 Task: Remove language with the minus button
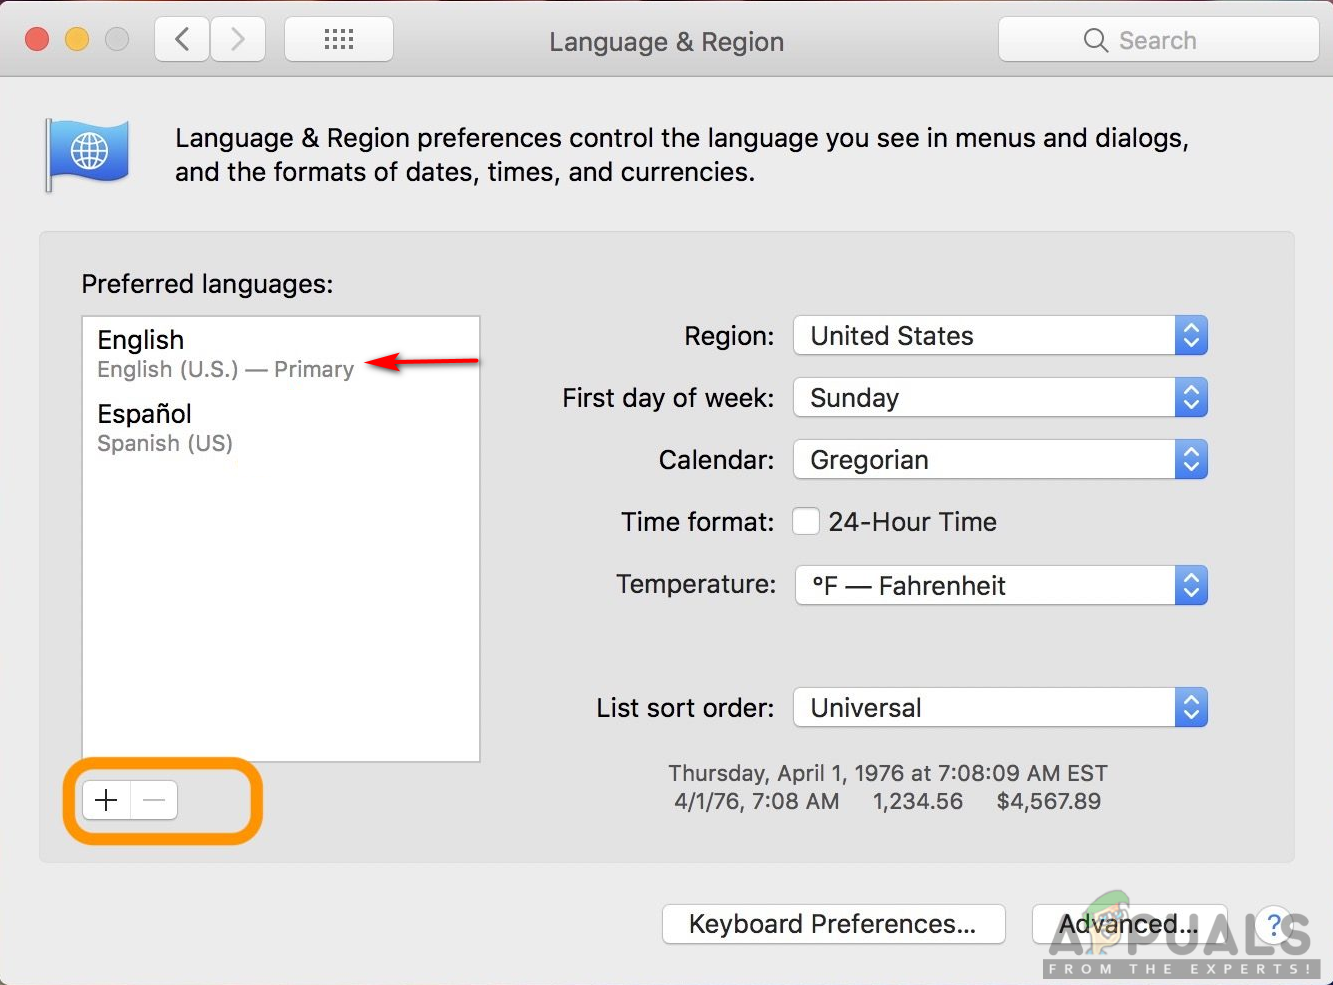pos(154,800)
